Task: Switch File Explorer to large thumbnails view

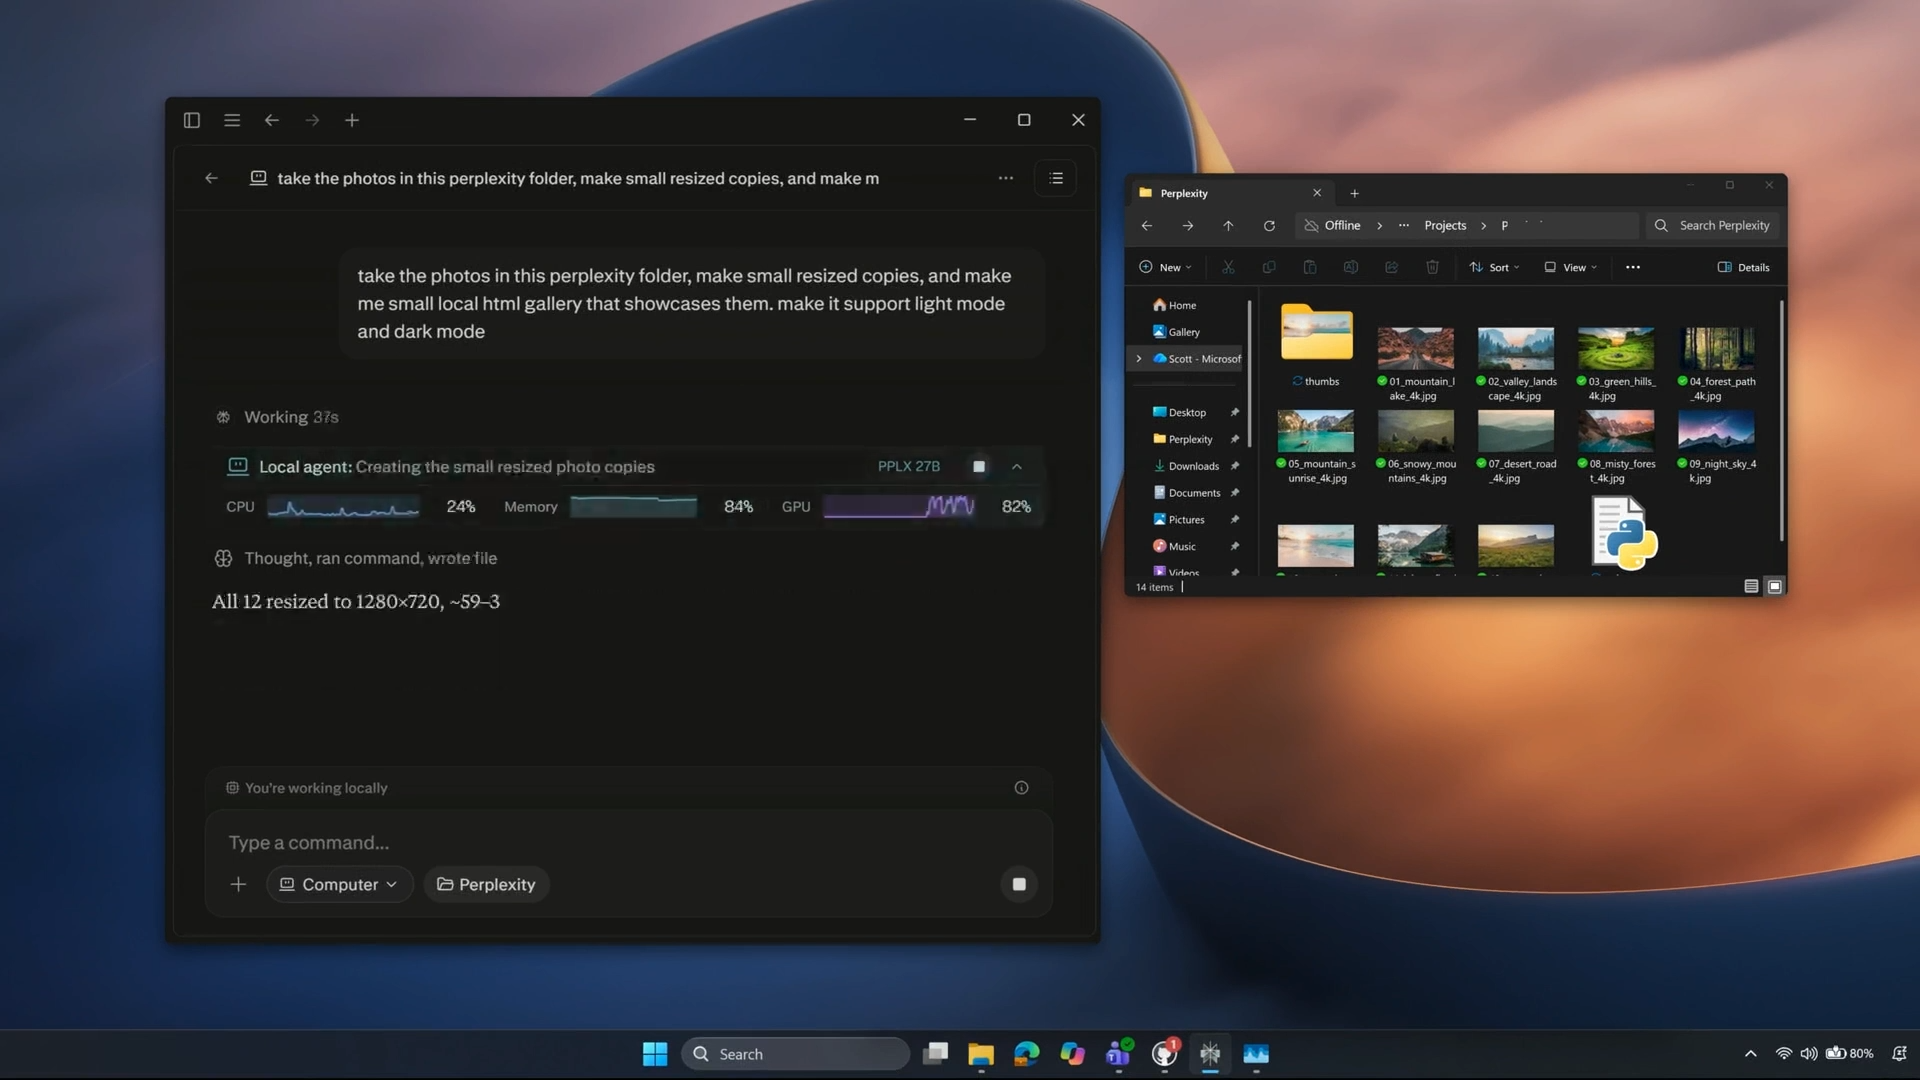Action: point(1775,587)
